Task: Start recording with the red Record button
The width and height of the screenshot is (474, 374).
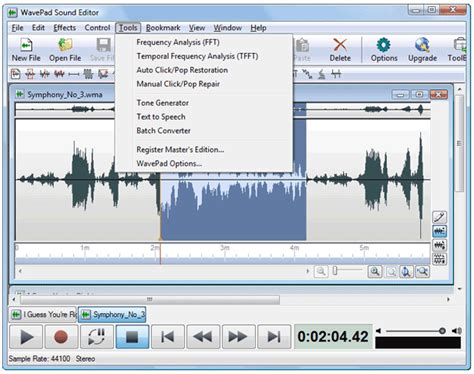Action: tap(61, 337)
